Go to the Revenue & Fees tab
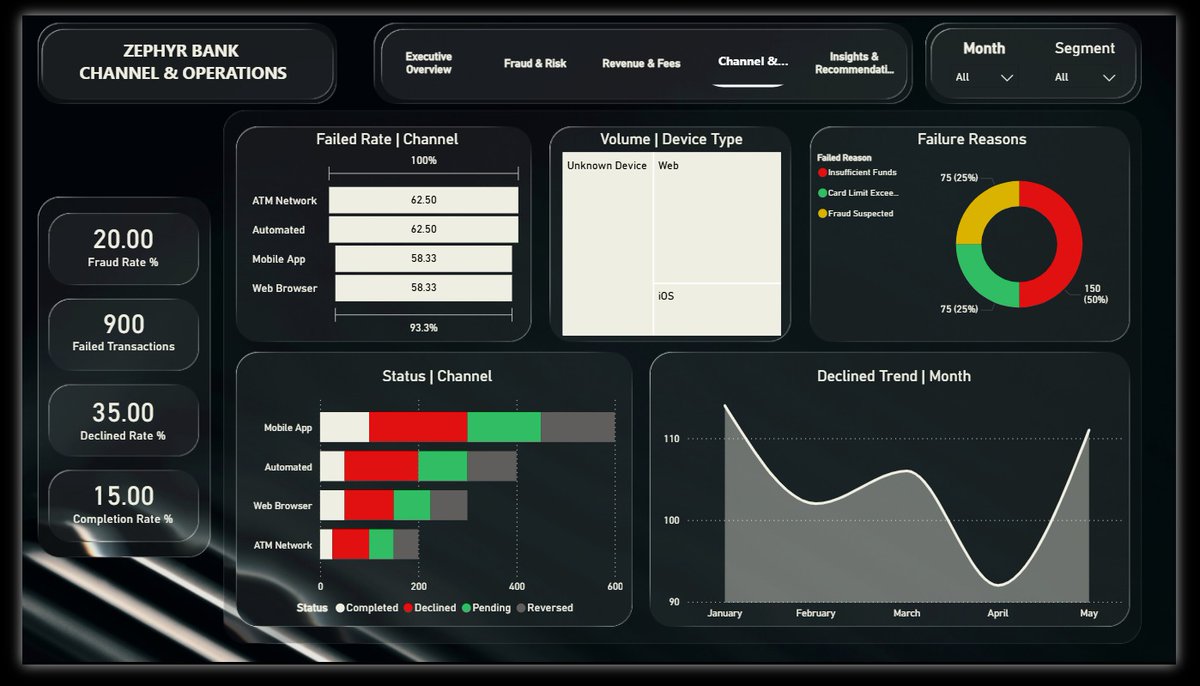The image size is (1200, 686). point(641,63)
